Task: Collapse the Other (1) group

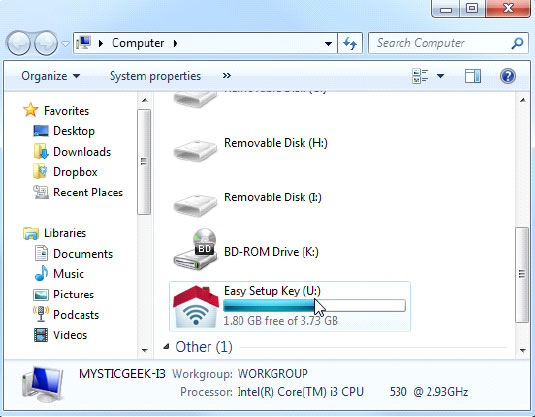Action: click(x=166, y=347)
